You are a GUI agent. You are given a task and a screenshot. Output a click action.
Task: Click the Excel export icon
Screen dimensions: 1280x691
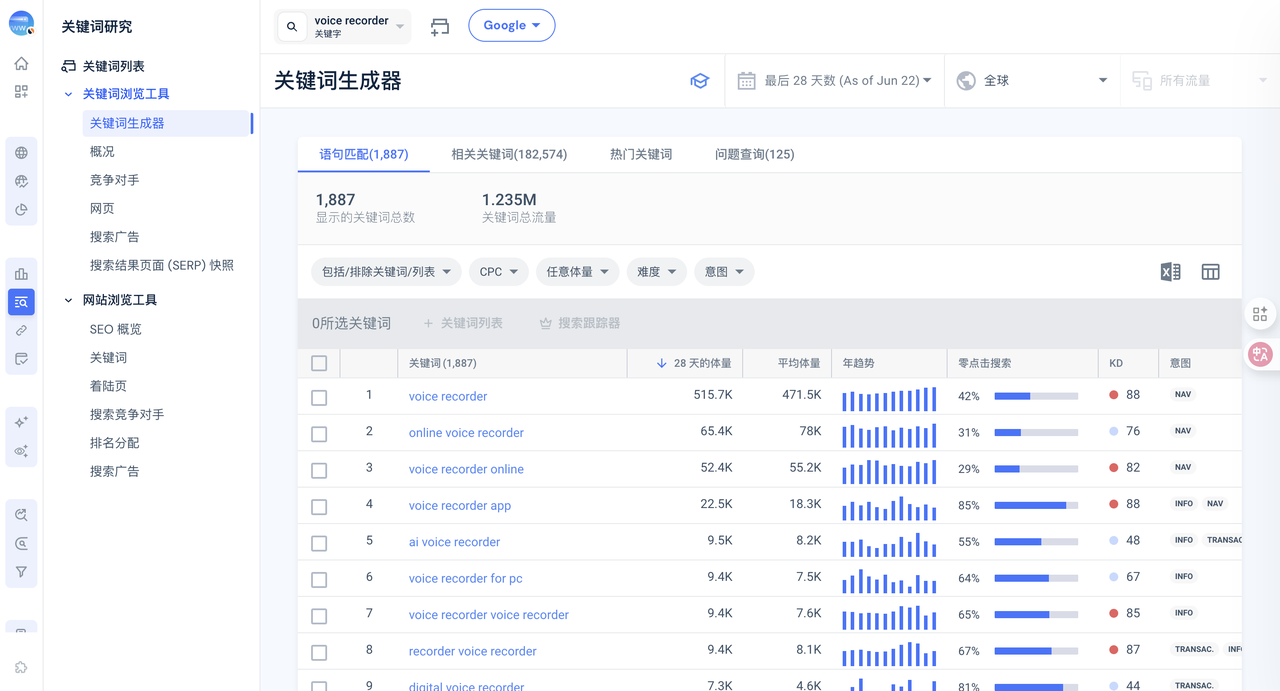[1170, 272]
